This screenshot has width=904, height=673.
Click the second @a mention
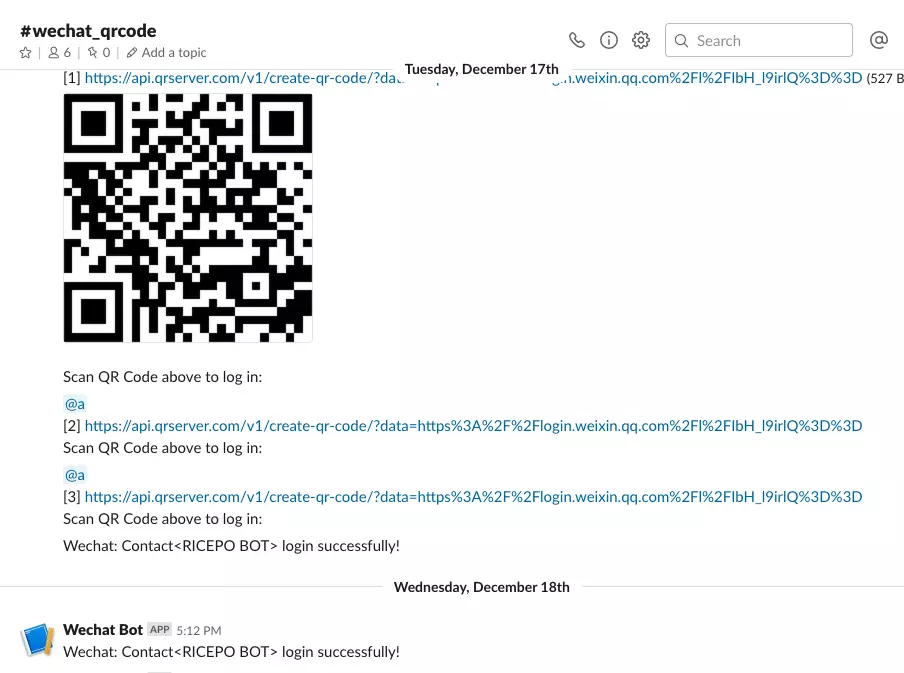75,475
